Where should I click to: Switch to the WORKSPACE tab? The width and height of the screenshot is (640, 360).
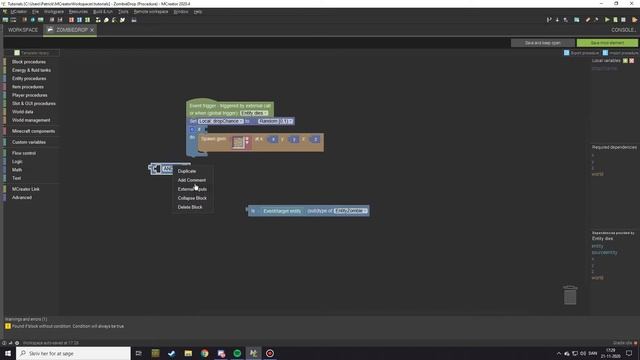click(23, 30)
